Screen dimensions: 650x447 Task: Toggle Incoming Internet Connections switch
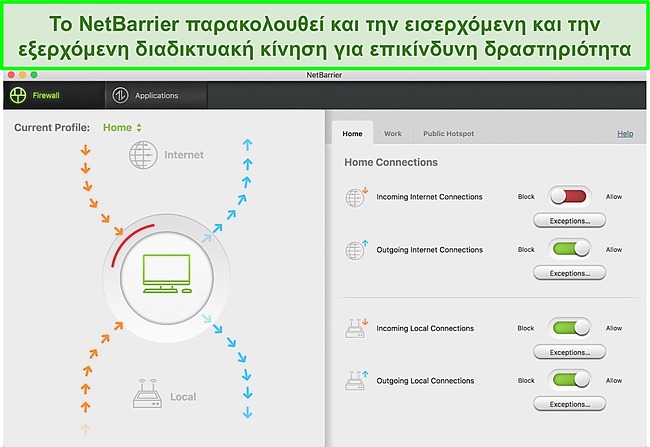570,197
